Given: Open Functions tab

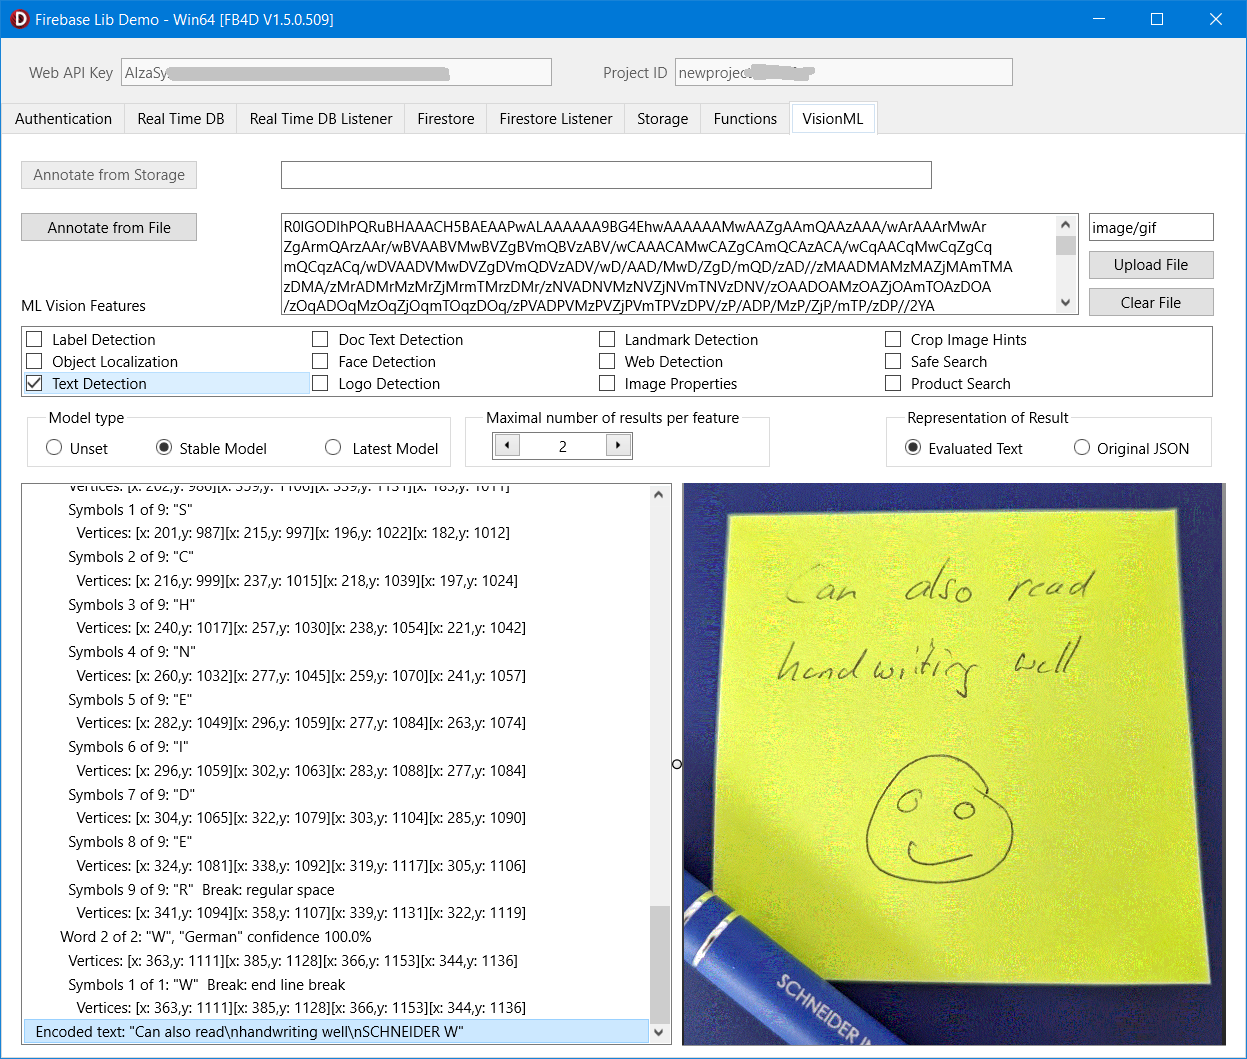Looking at the screenshot, I should [745, 118].
